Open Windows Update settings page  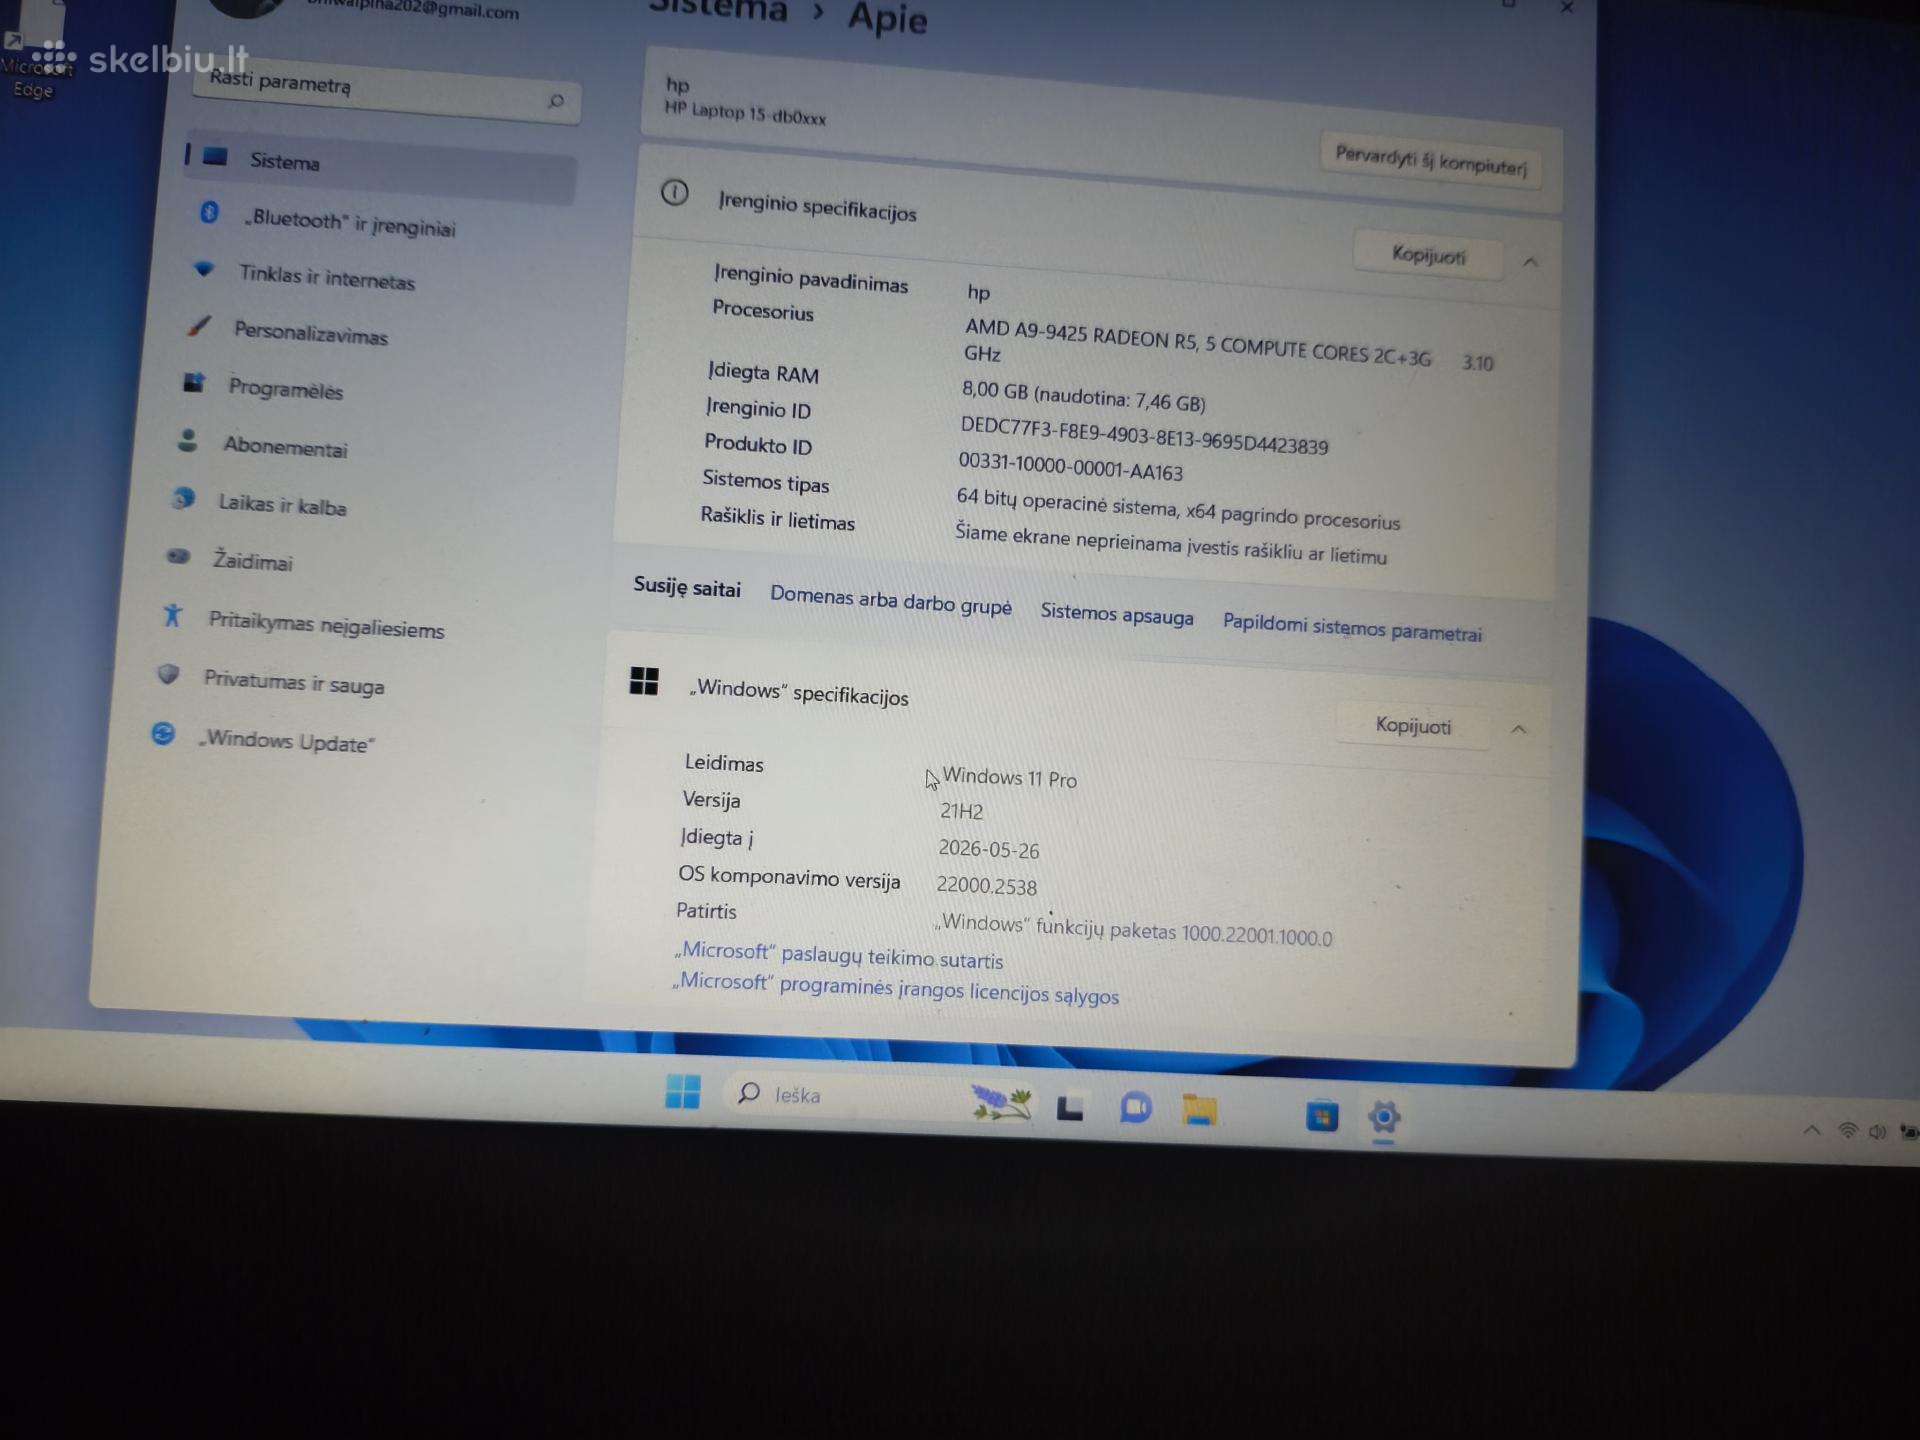click(x=287, y=741)
